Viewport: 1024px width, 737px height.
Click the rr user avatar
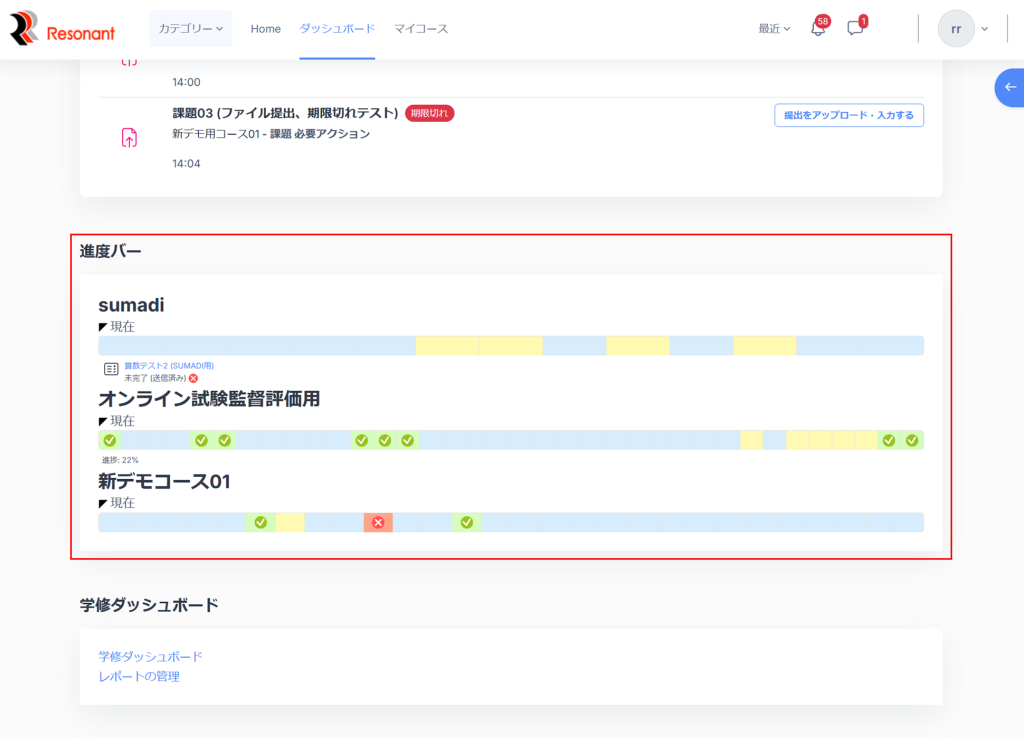[955, 29]
